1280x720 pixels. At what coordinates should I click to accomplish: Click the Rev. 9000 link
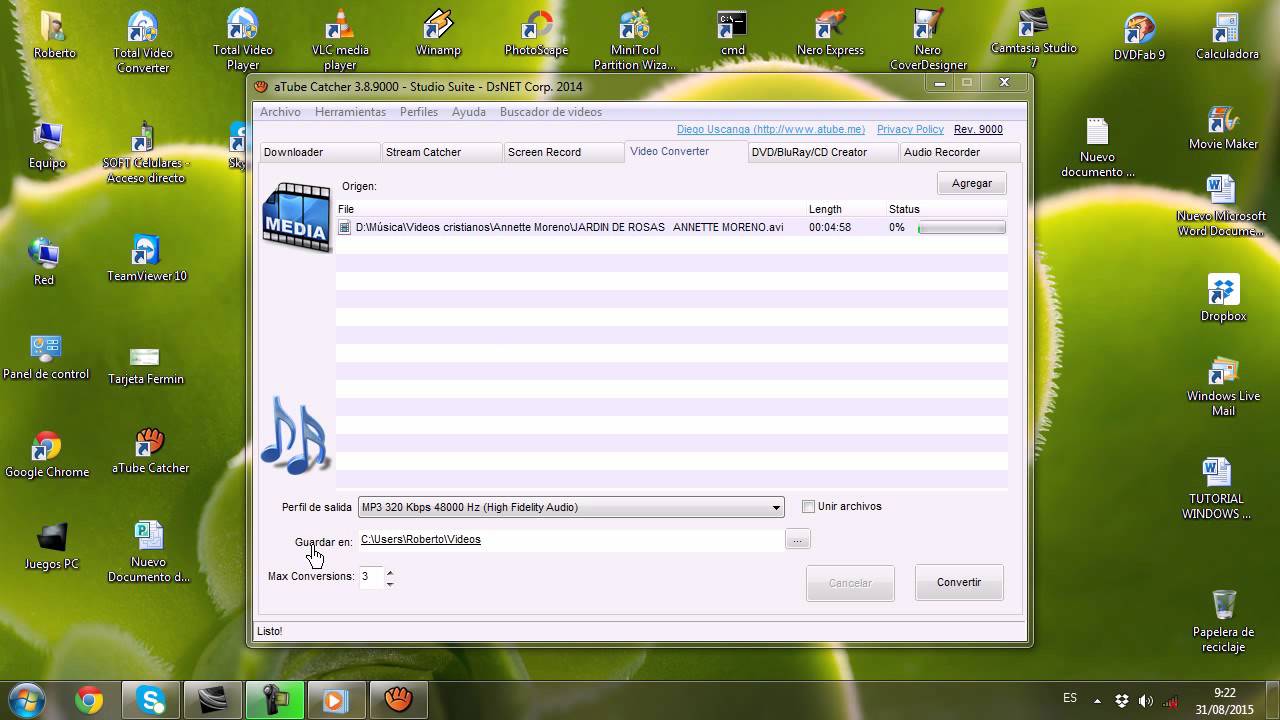click(x=978, y=129)
